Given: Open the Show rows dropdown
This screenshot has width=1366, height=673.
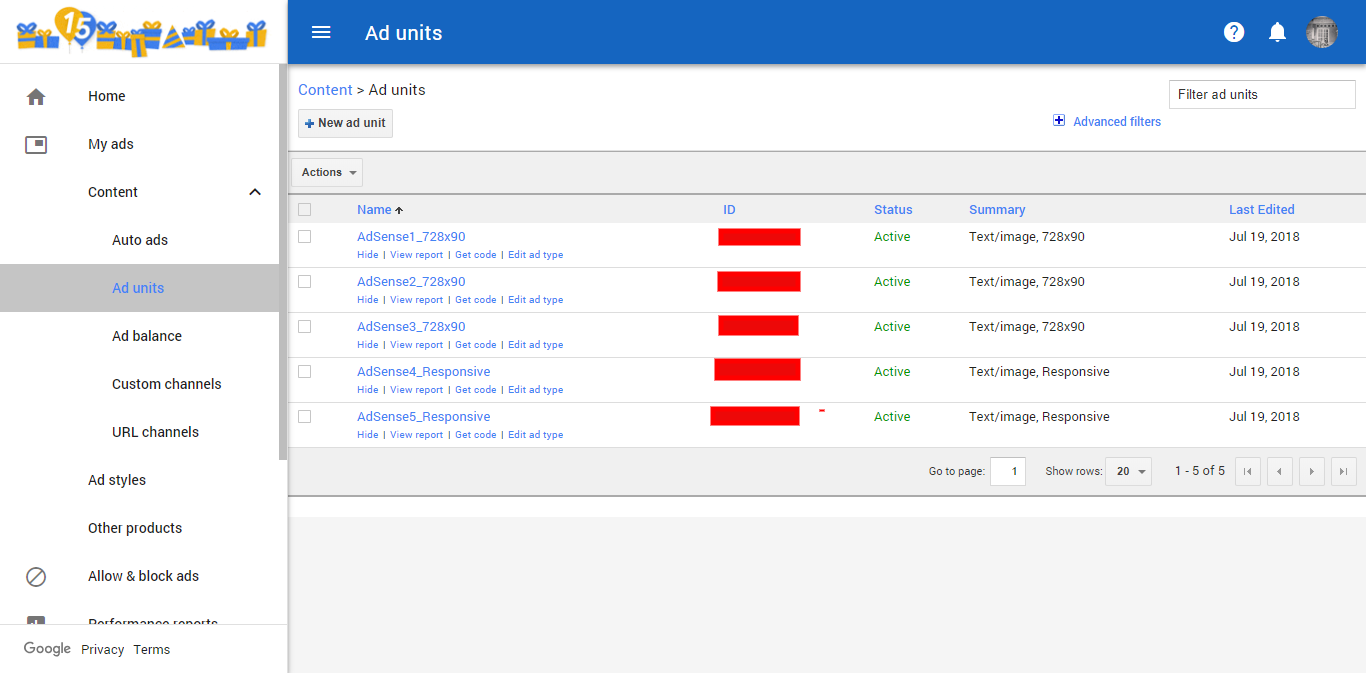Looking at the screenshot, I should click(1128, 471).
